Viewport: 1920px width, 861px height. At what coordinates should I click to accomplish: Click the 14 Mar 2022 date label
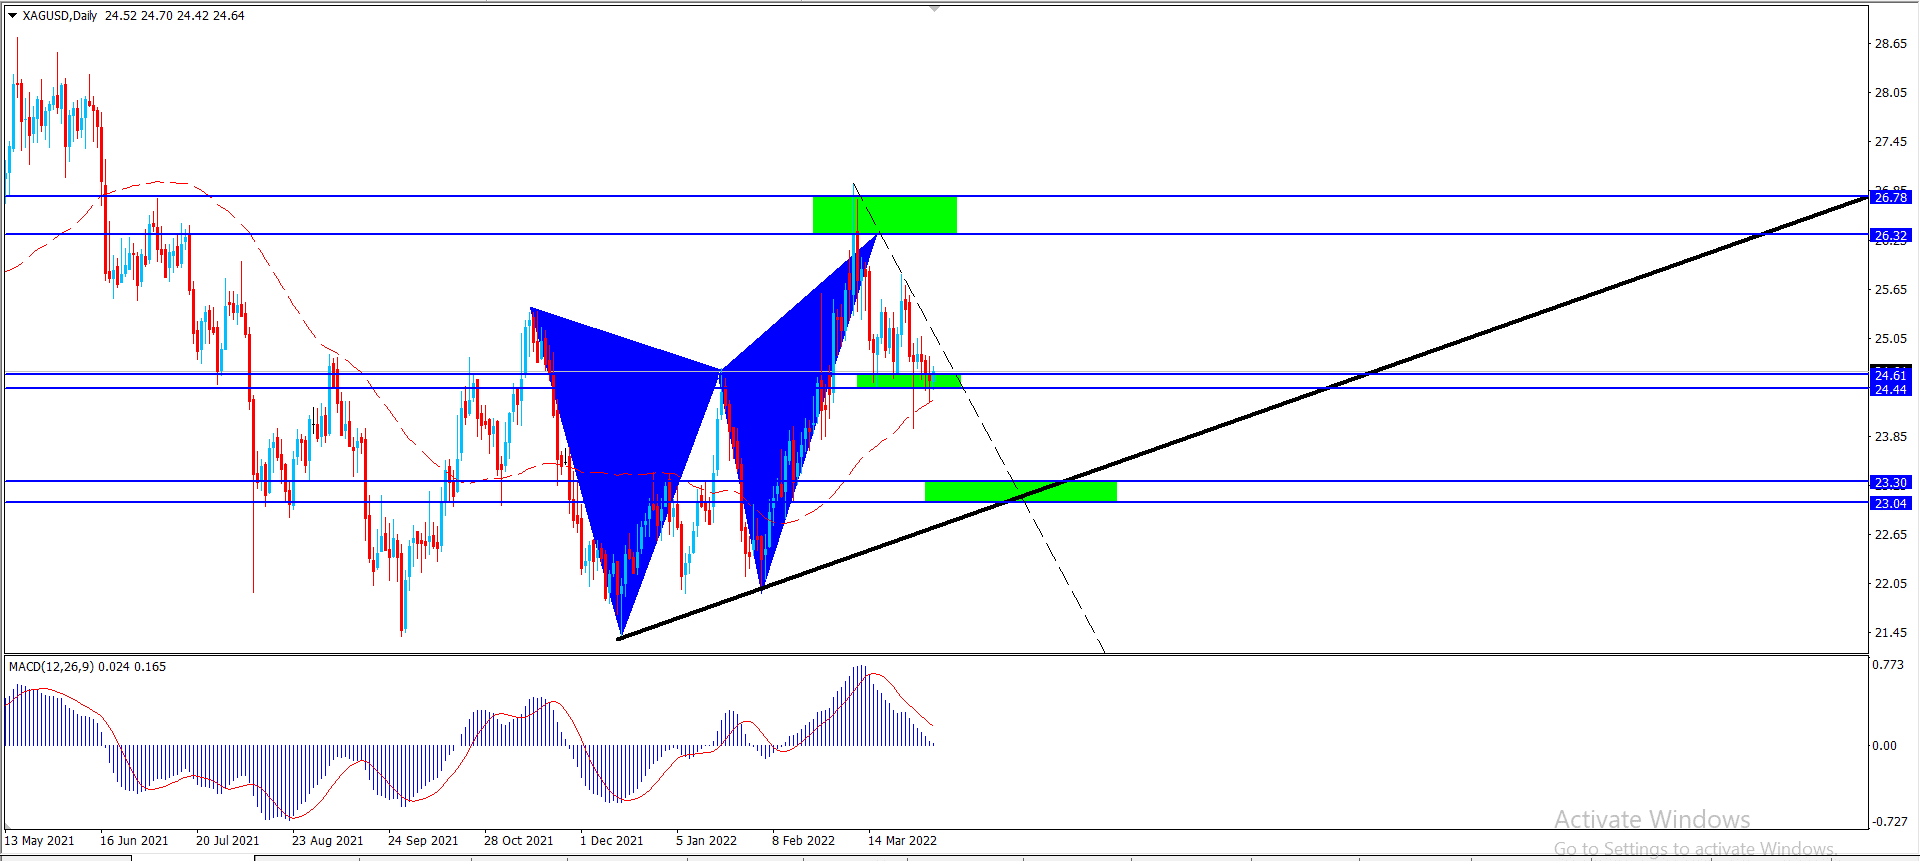pyautogui.click(x=902, y=841)
